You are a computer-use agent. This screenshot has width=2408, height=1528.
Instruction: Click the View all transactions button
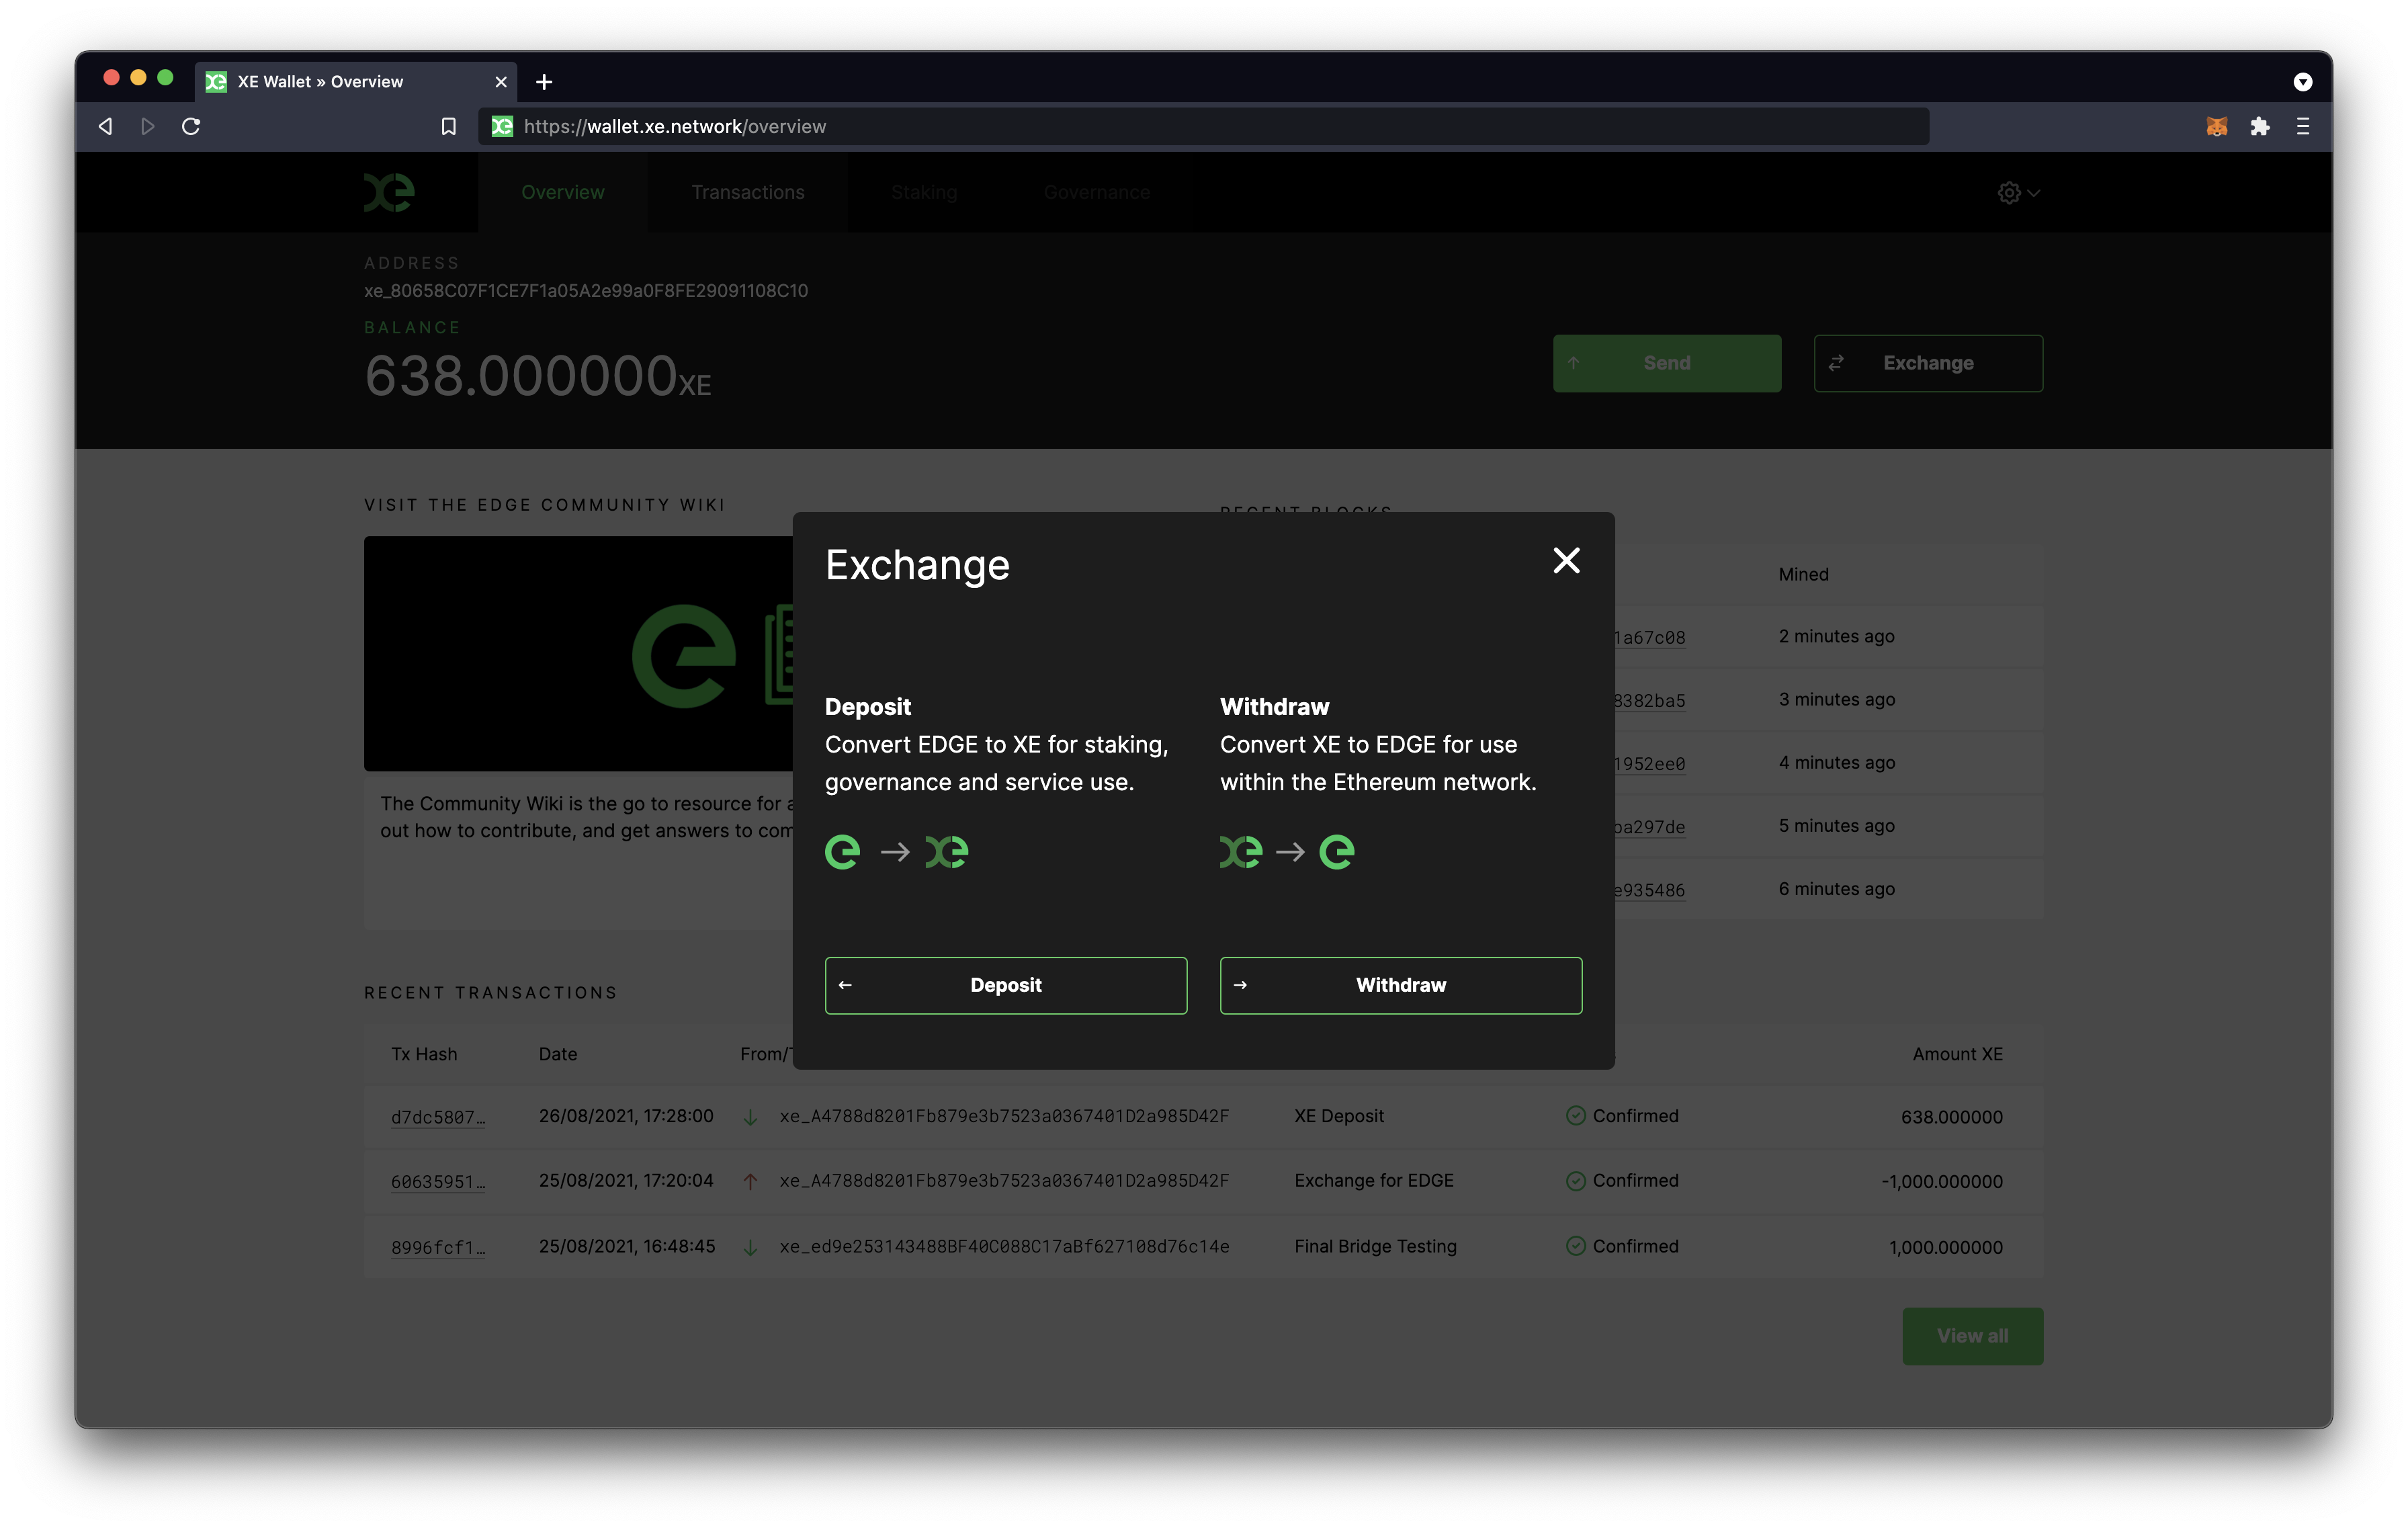(x=1972, y=1336)
